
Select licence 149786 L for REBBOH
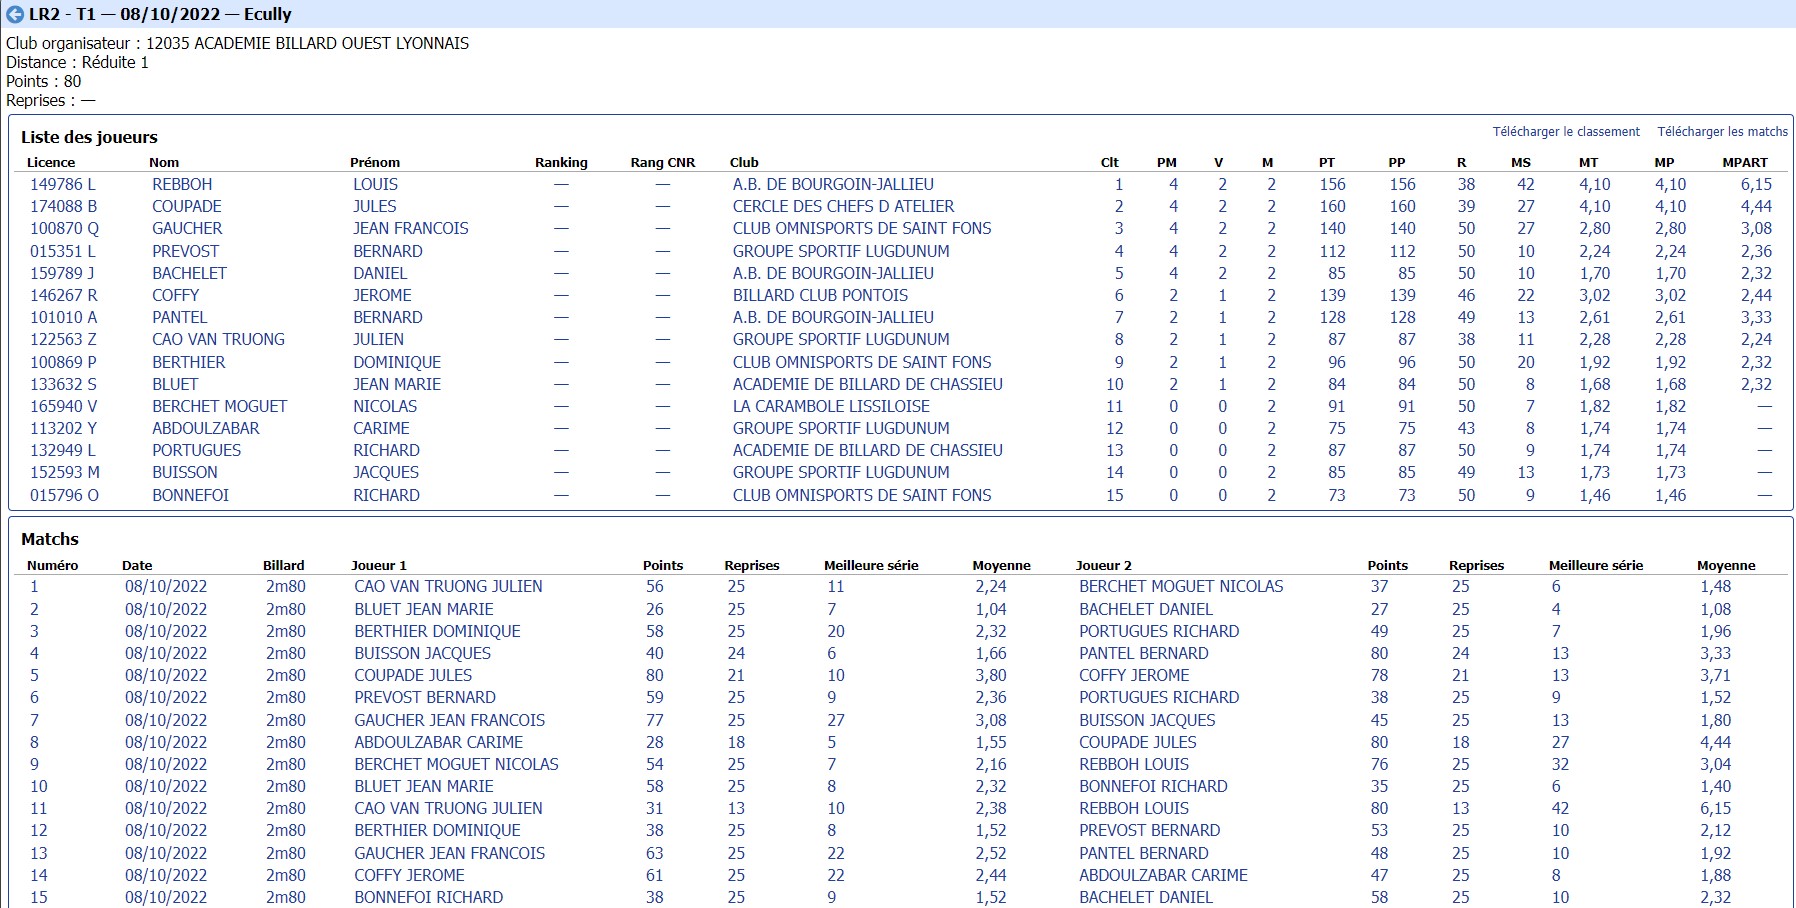click(63, 184)
